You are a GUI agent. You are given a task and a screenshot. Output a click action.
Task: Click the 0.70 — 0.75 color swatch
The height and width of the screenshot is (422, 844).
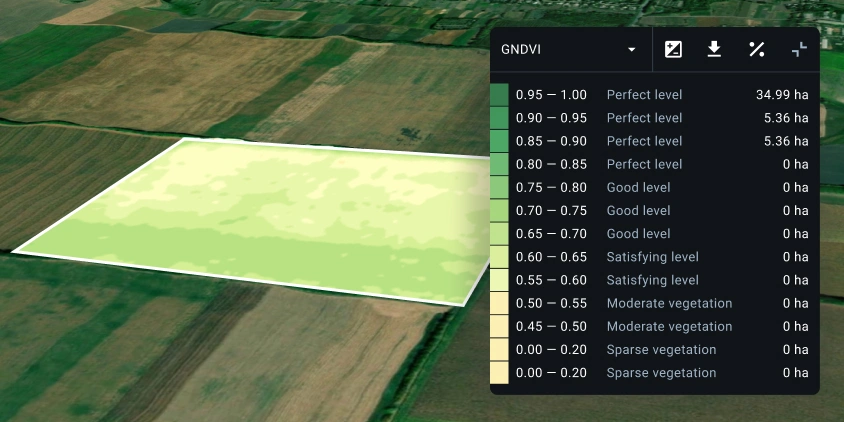(499, 210)
